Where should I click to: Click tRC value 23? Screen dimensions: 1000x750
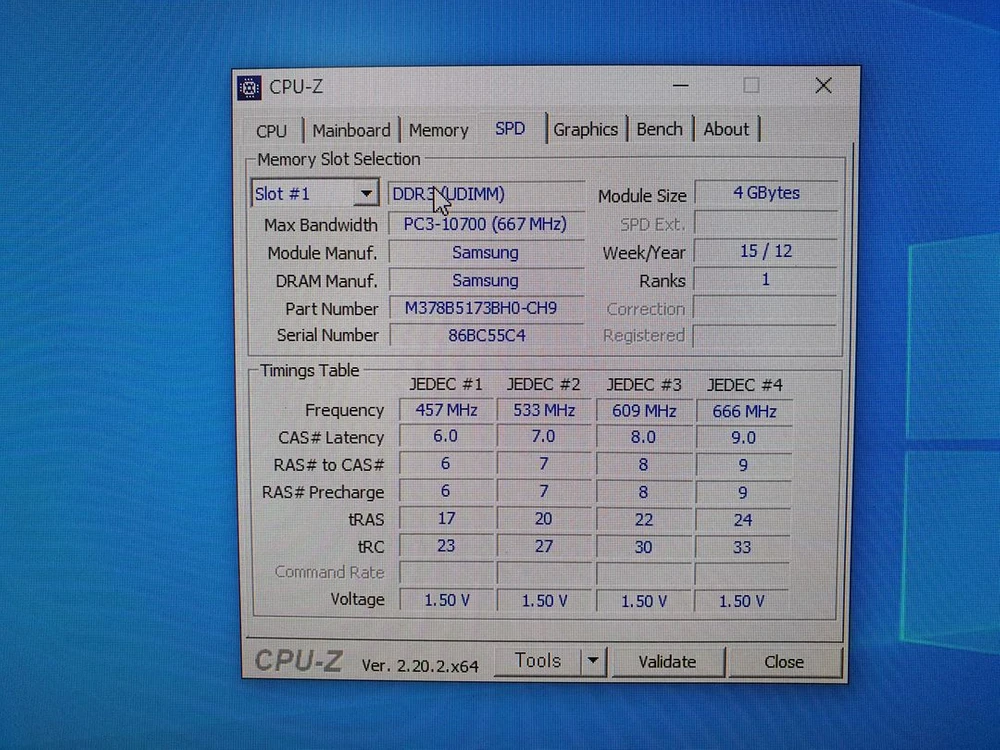pos(446,546)
